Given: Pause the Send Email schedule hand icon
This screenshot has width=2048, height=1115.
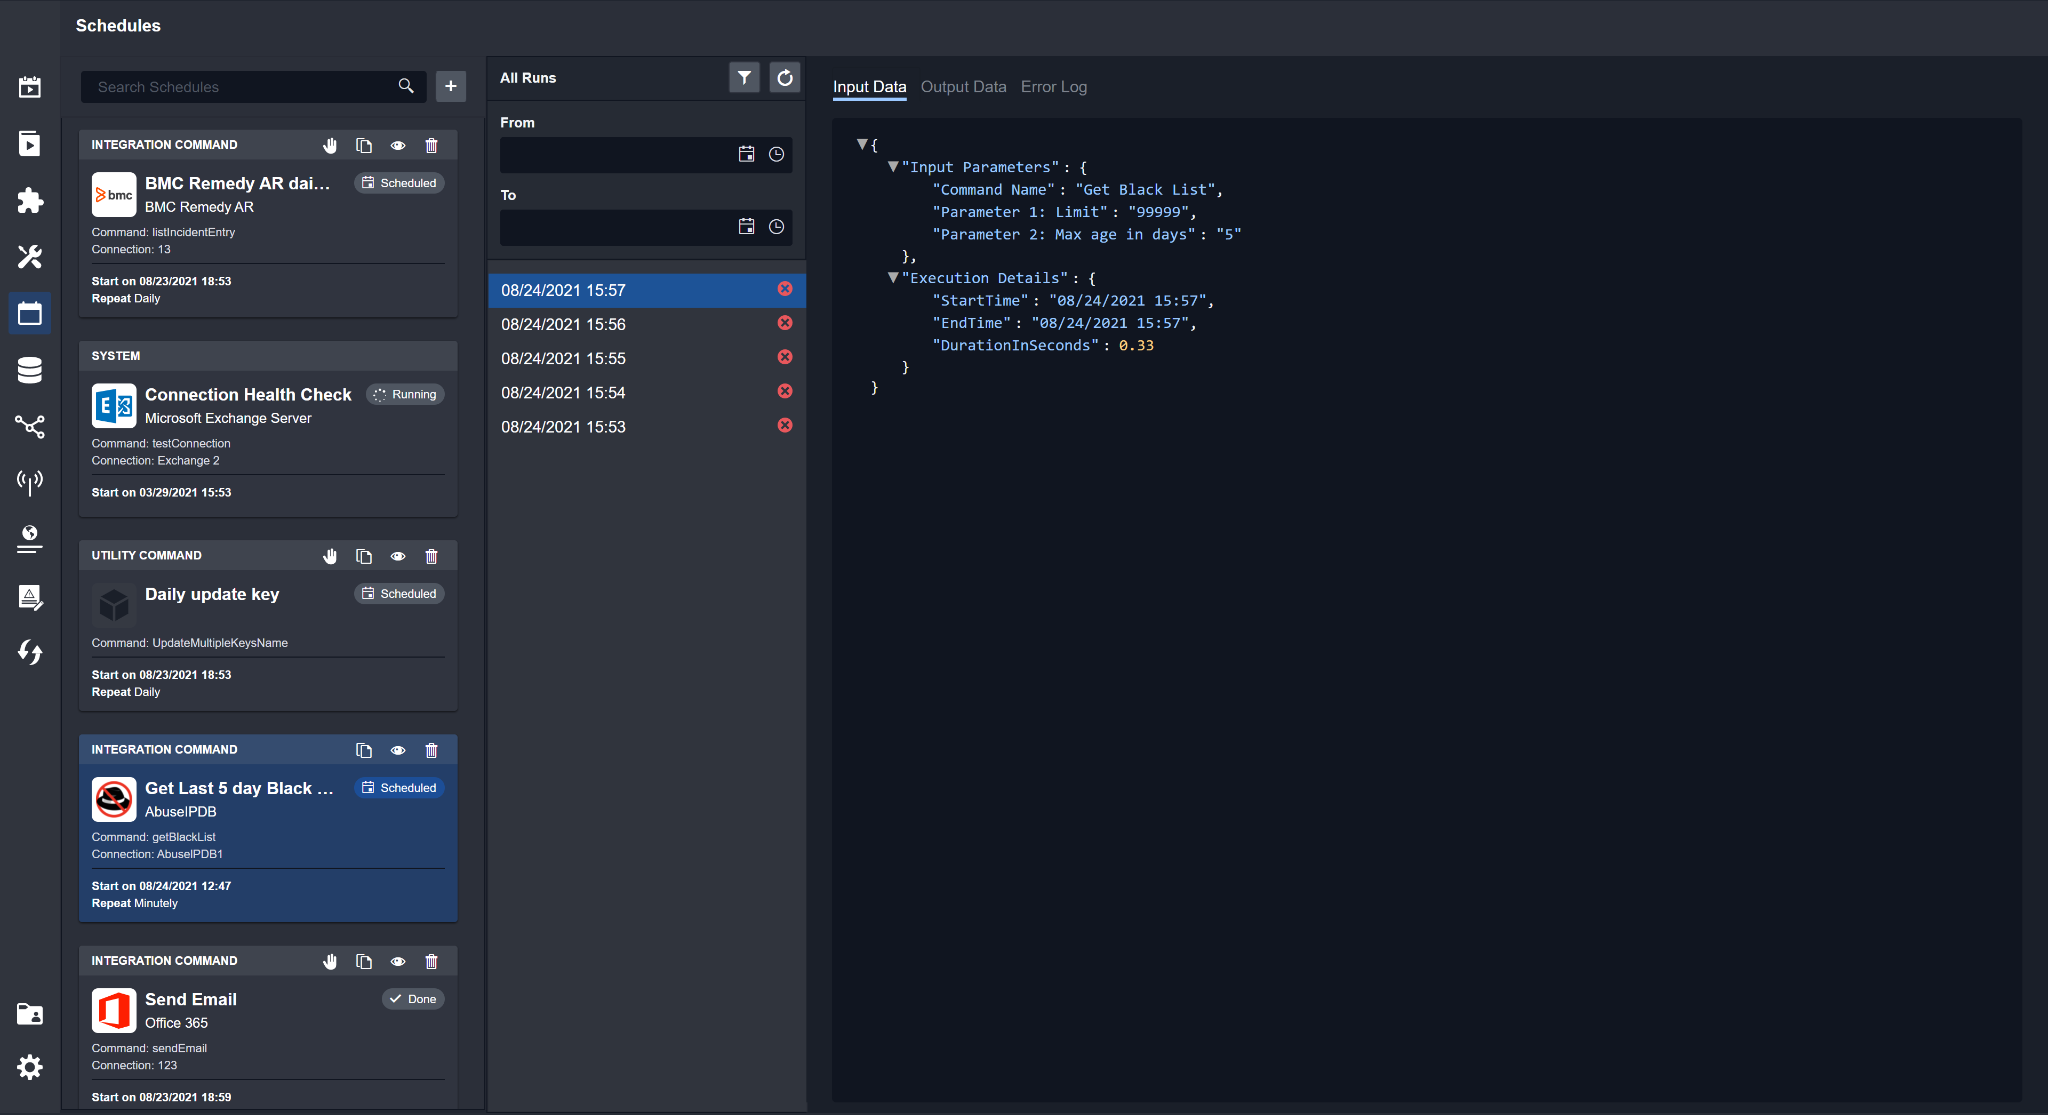Looking at the screenshot, I should (x=330, y=962).
